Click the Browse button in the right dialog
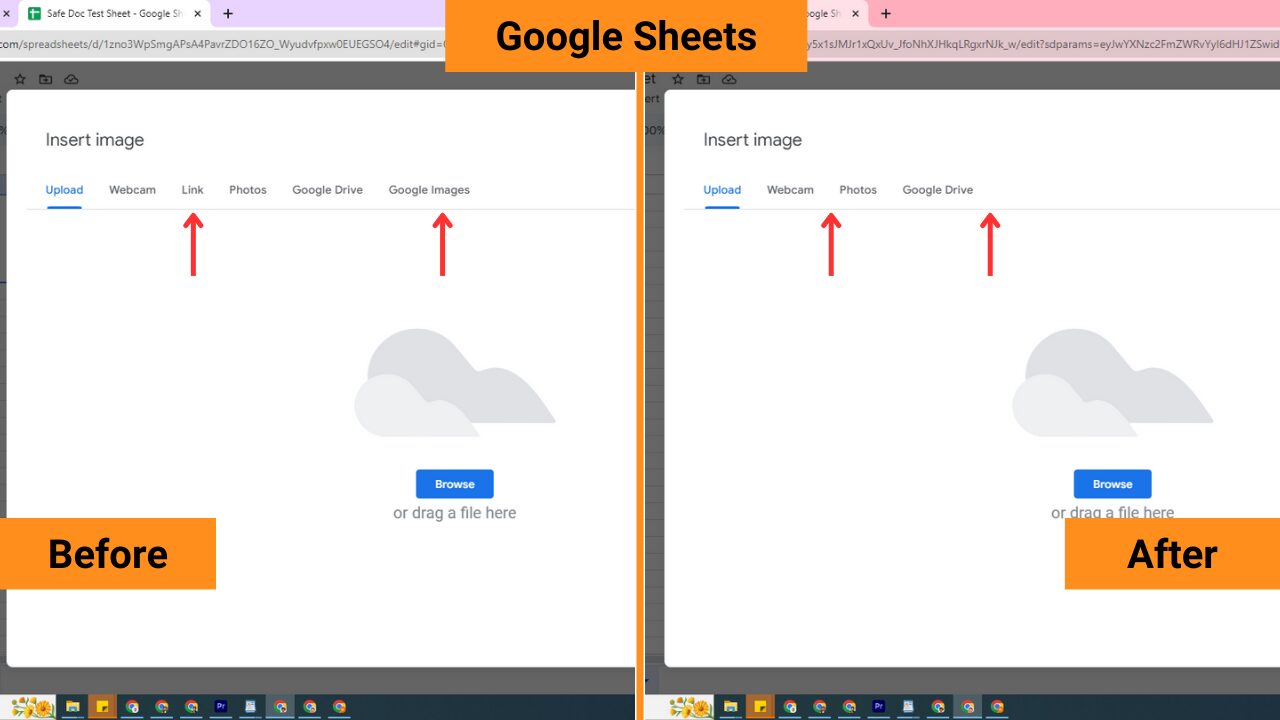Screen dimensions: 1280x720 point(1112,484)
